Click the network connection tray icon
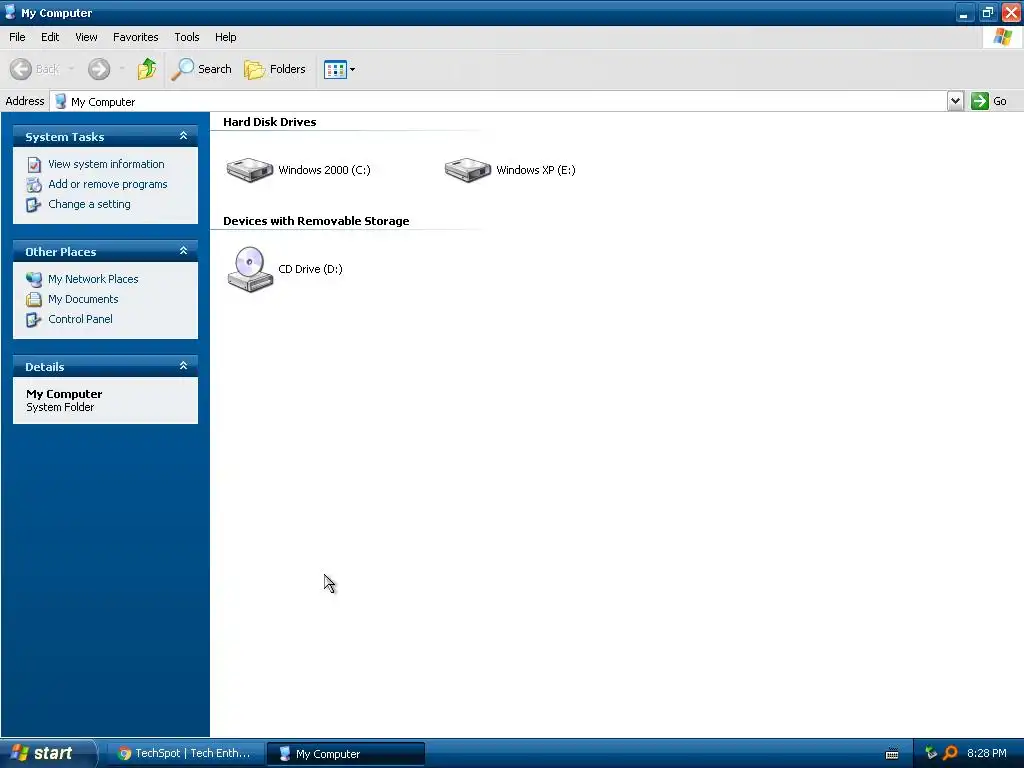 (931, 753)
